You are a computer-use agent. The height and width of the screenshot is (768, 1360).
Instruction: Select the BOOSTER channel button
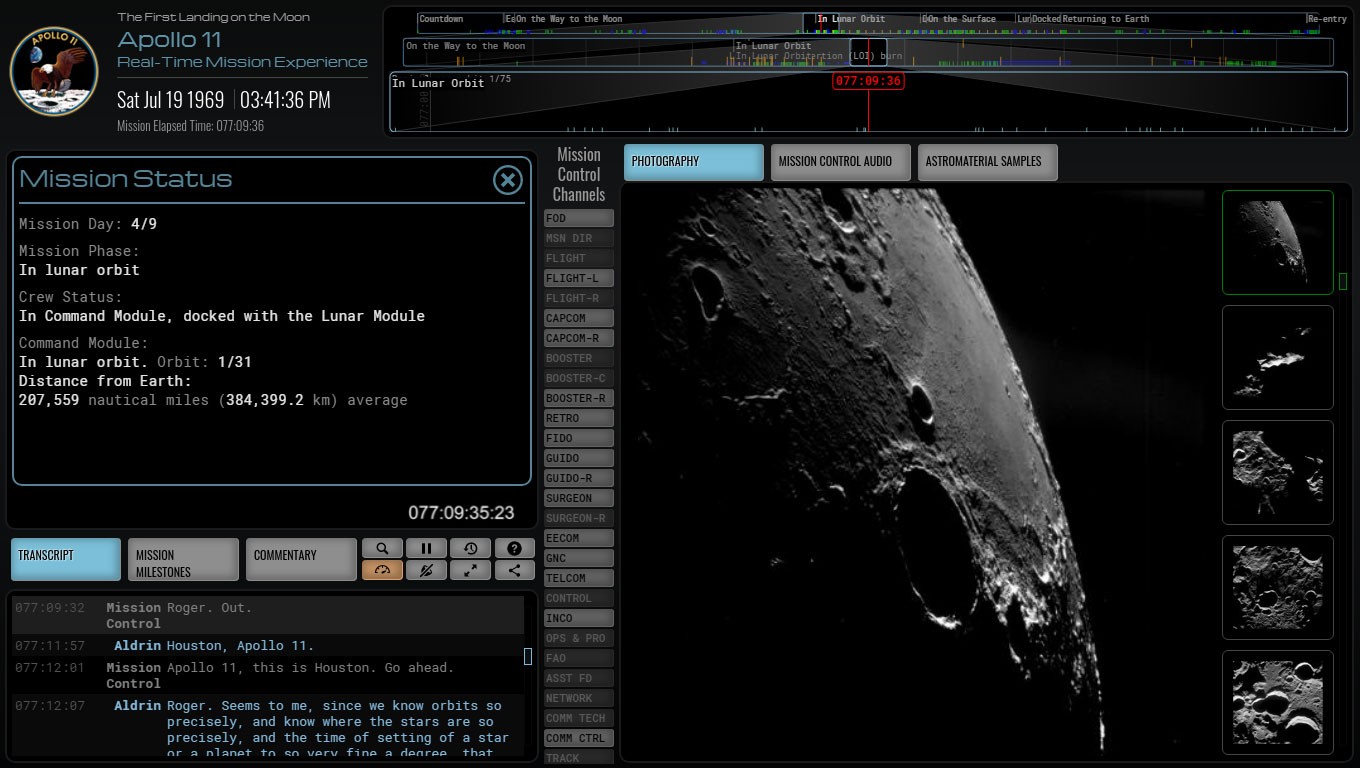pos(579,358)
